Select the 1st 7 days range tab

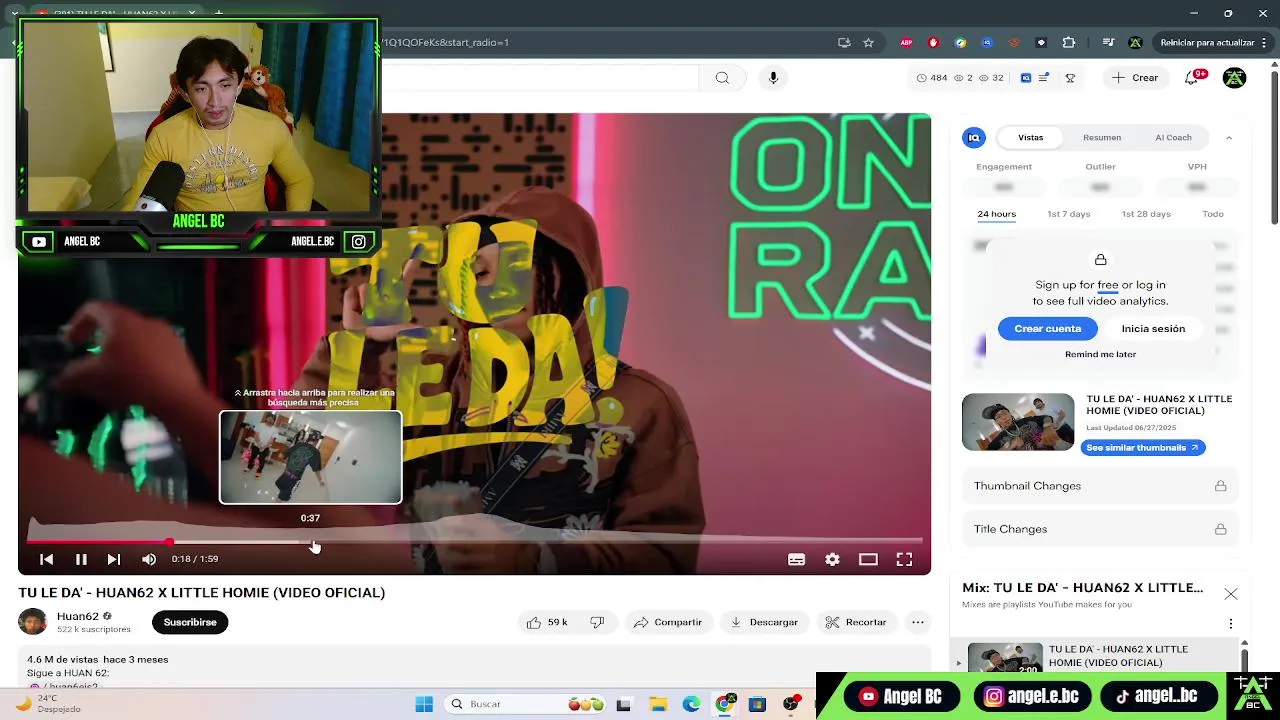coord(1069,214)
